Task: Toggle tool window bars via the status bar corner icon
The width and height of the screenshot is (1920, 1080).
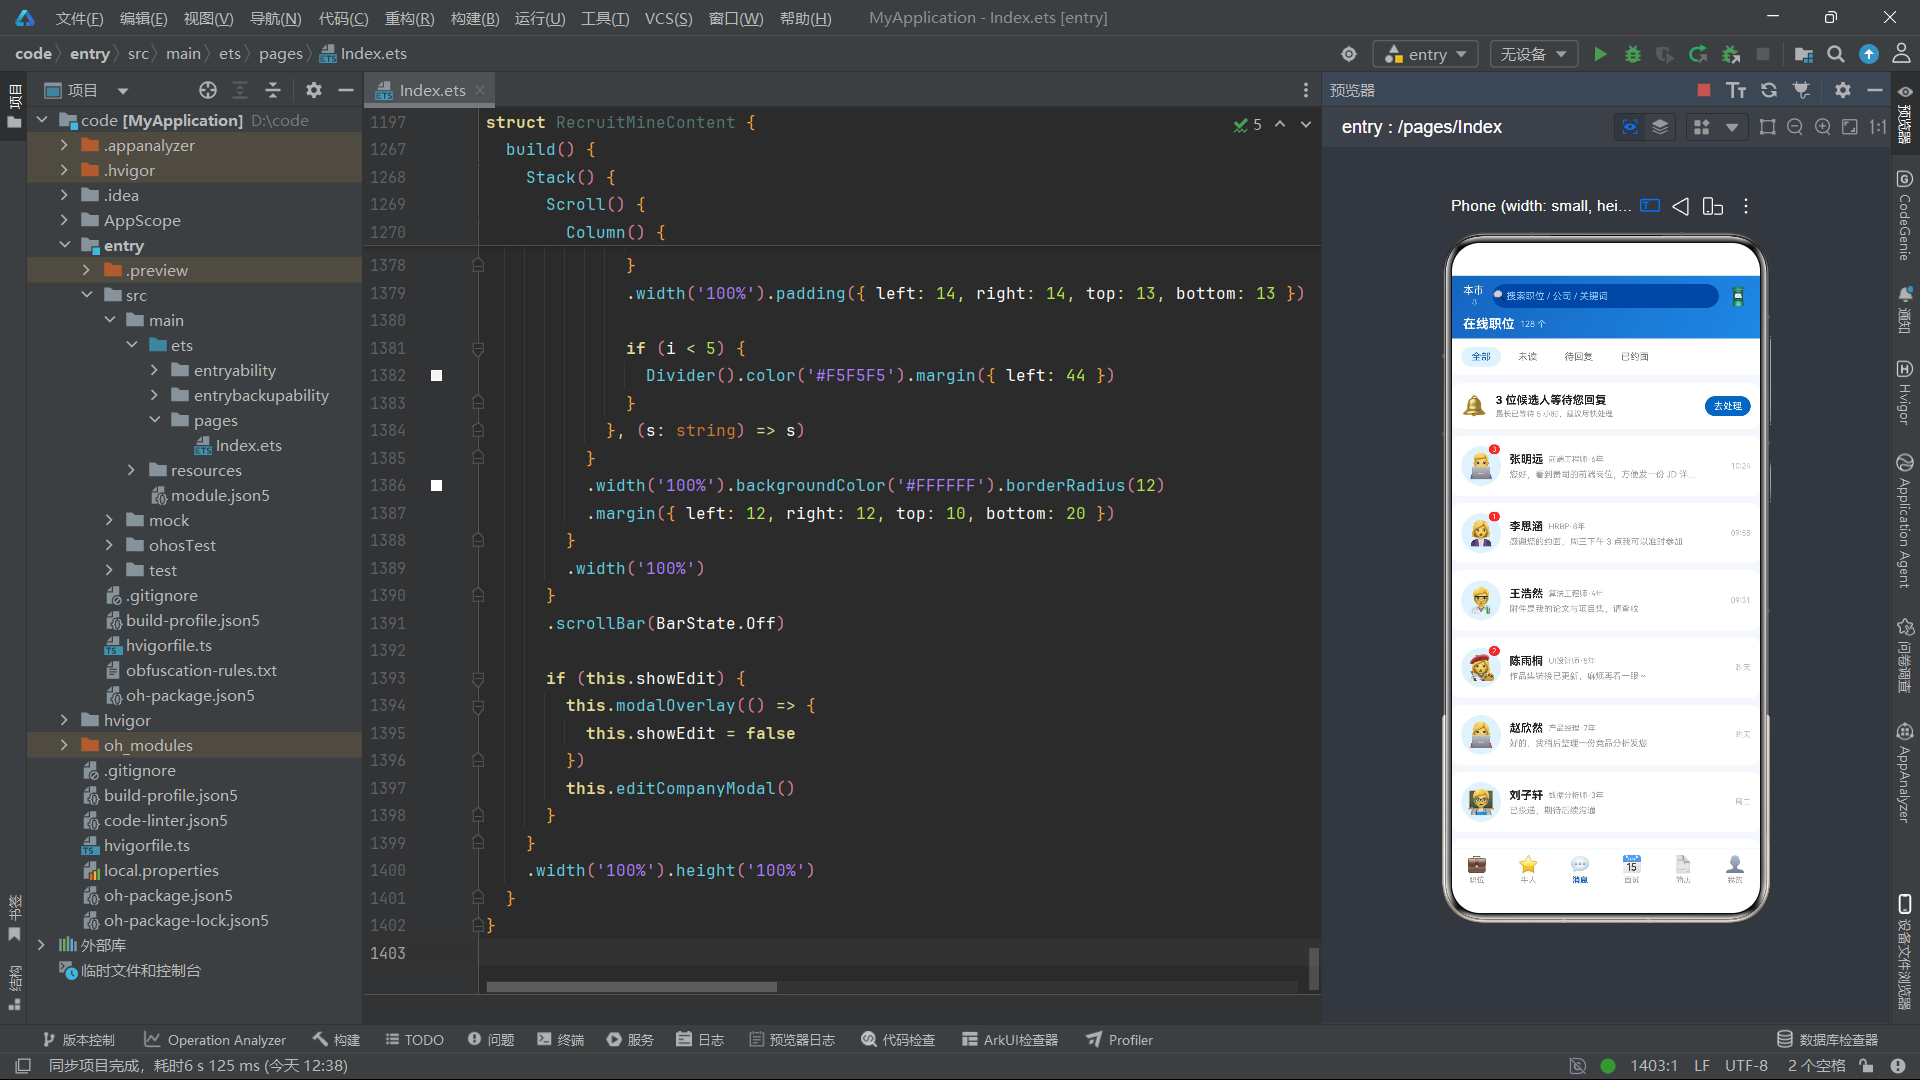Action: tap(24, 1066)
